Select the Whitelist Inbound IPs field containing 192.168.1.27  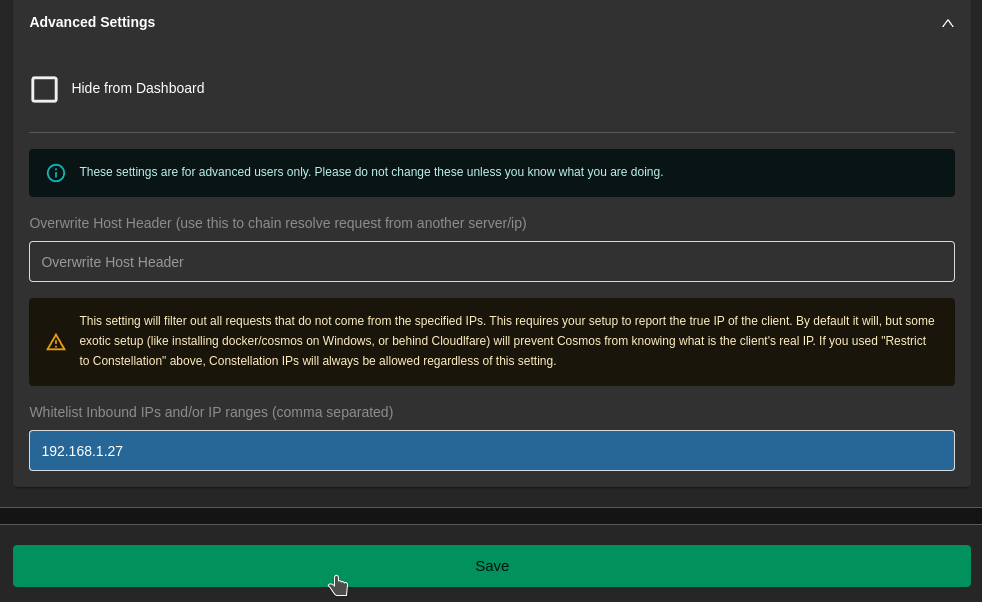coord(492,450)
